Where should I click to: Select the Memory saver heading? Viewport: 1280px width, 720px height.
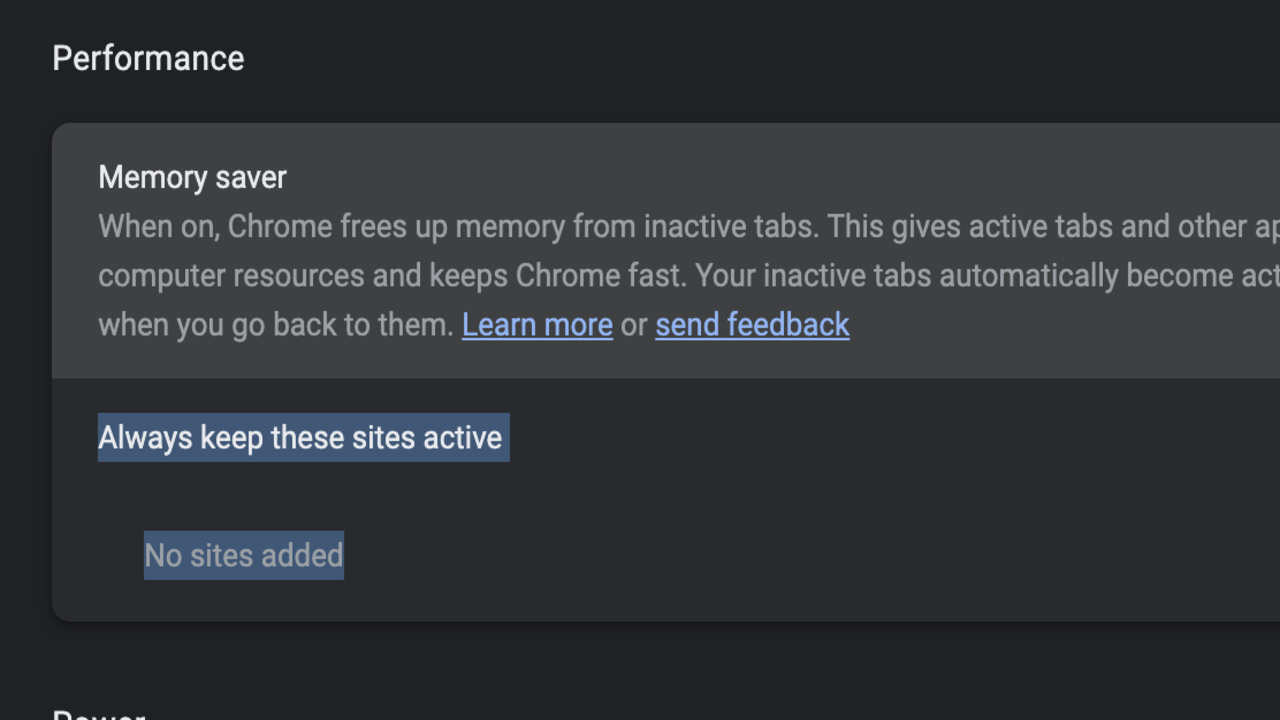(192, 177)
